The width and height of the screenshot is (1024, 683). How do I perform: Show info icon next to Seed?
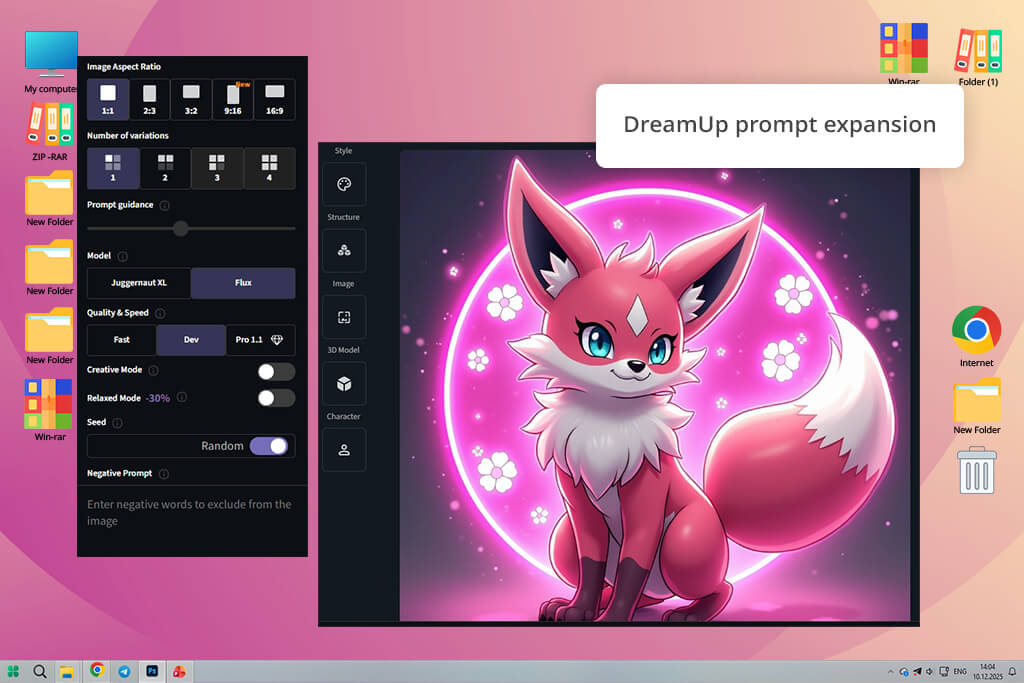(118, 422)
